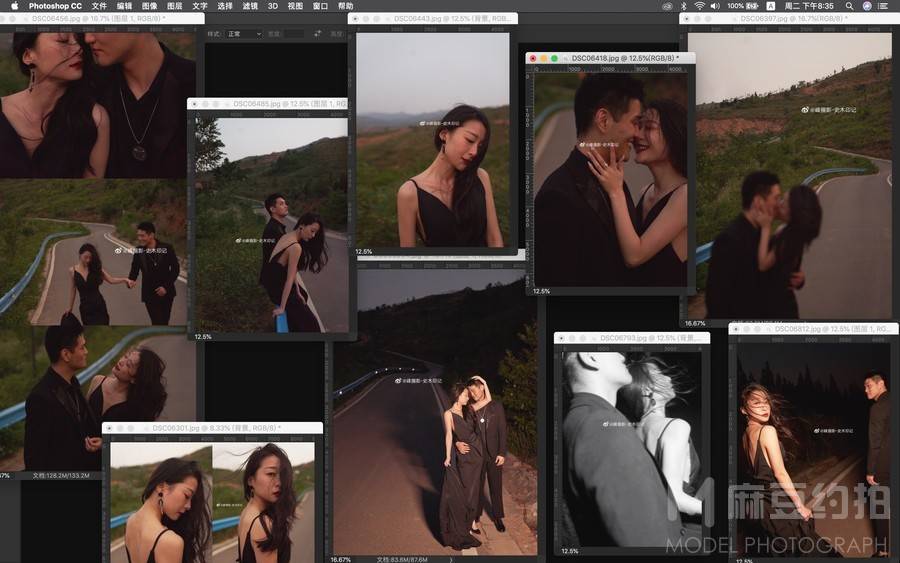Click the two-portrait canvas in DSC06301

pyautogui.click(x=212, y=502)
